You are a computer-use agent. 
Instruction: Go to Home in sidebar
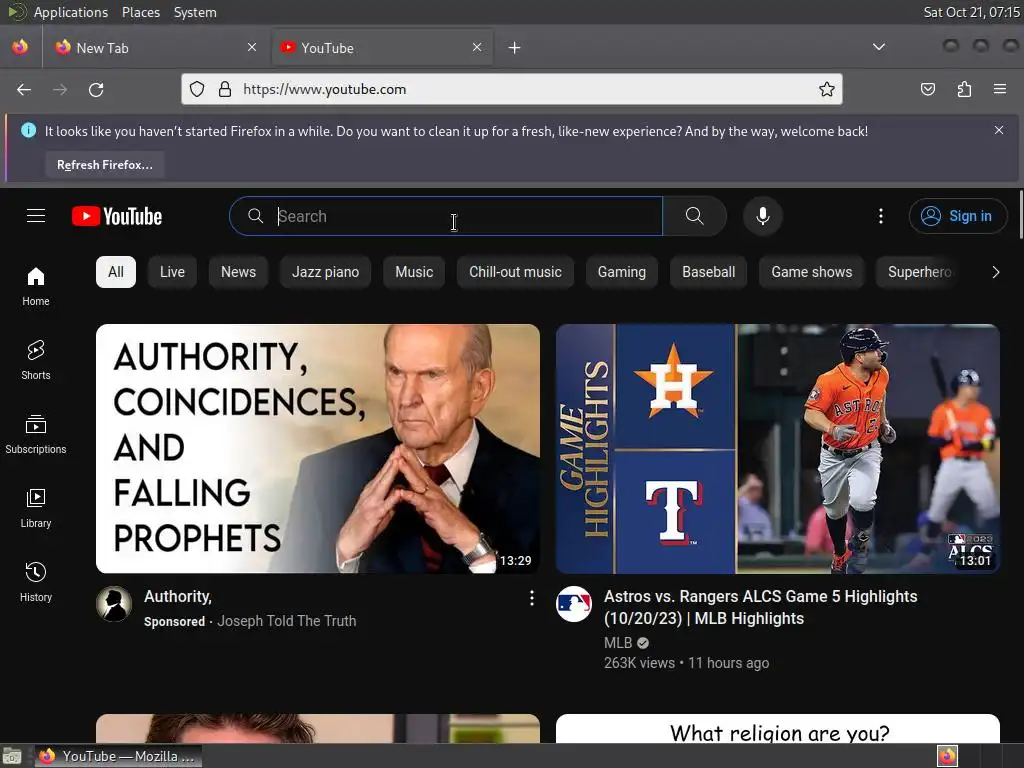pyautogui.click(x=36, y=287)
